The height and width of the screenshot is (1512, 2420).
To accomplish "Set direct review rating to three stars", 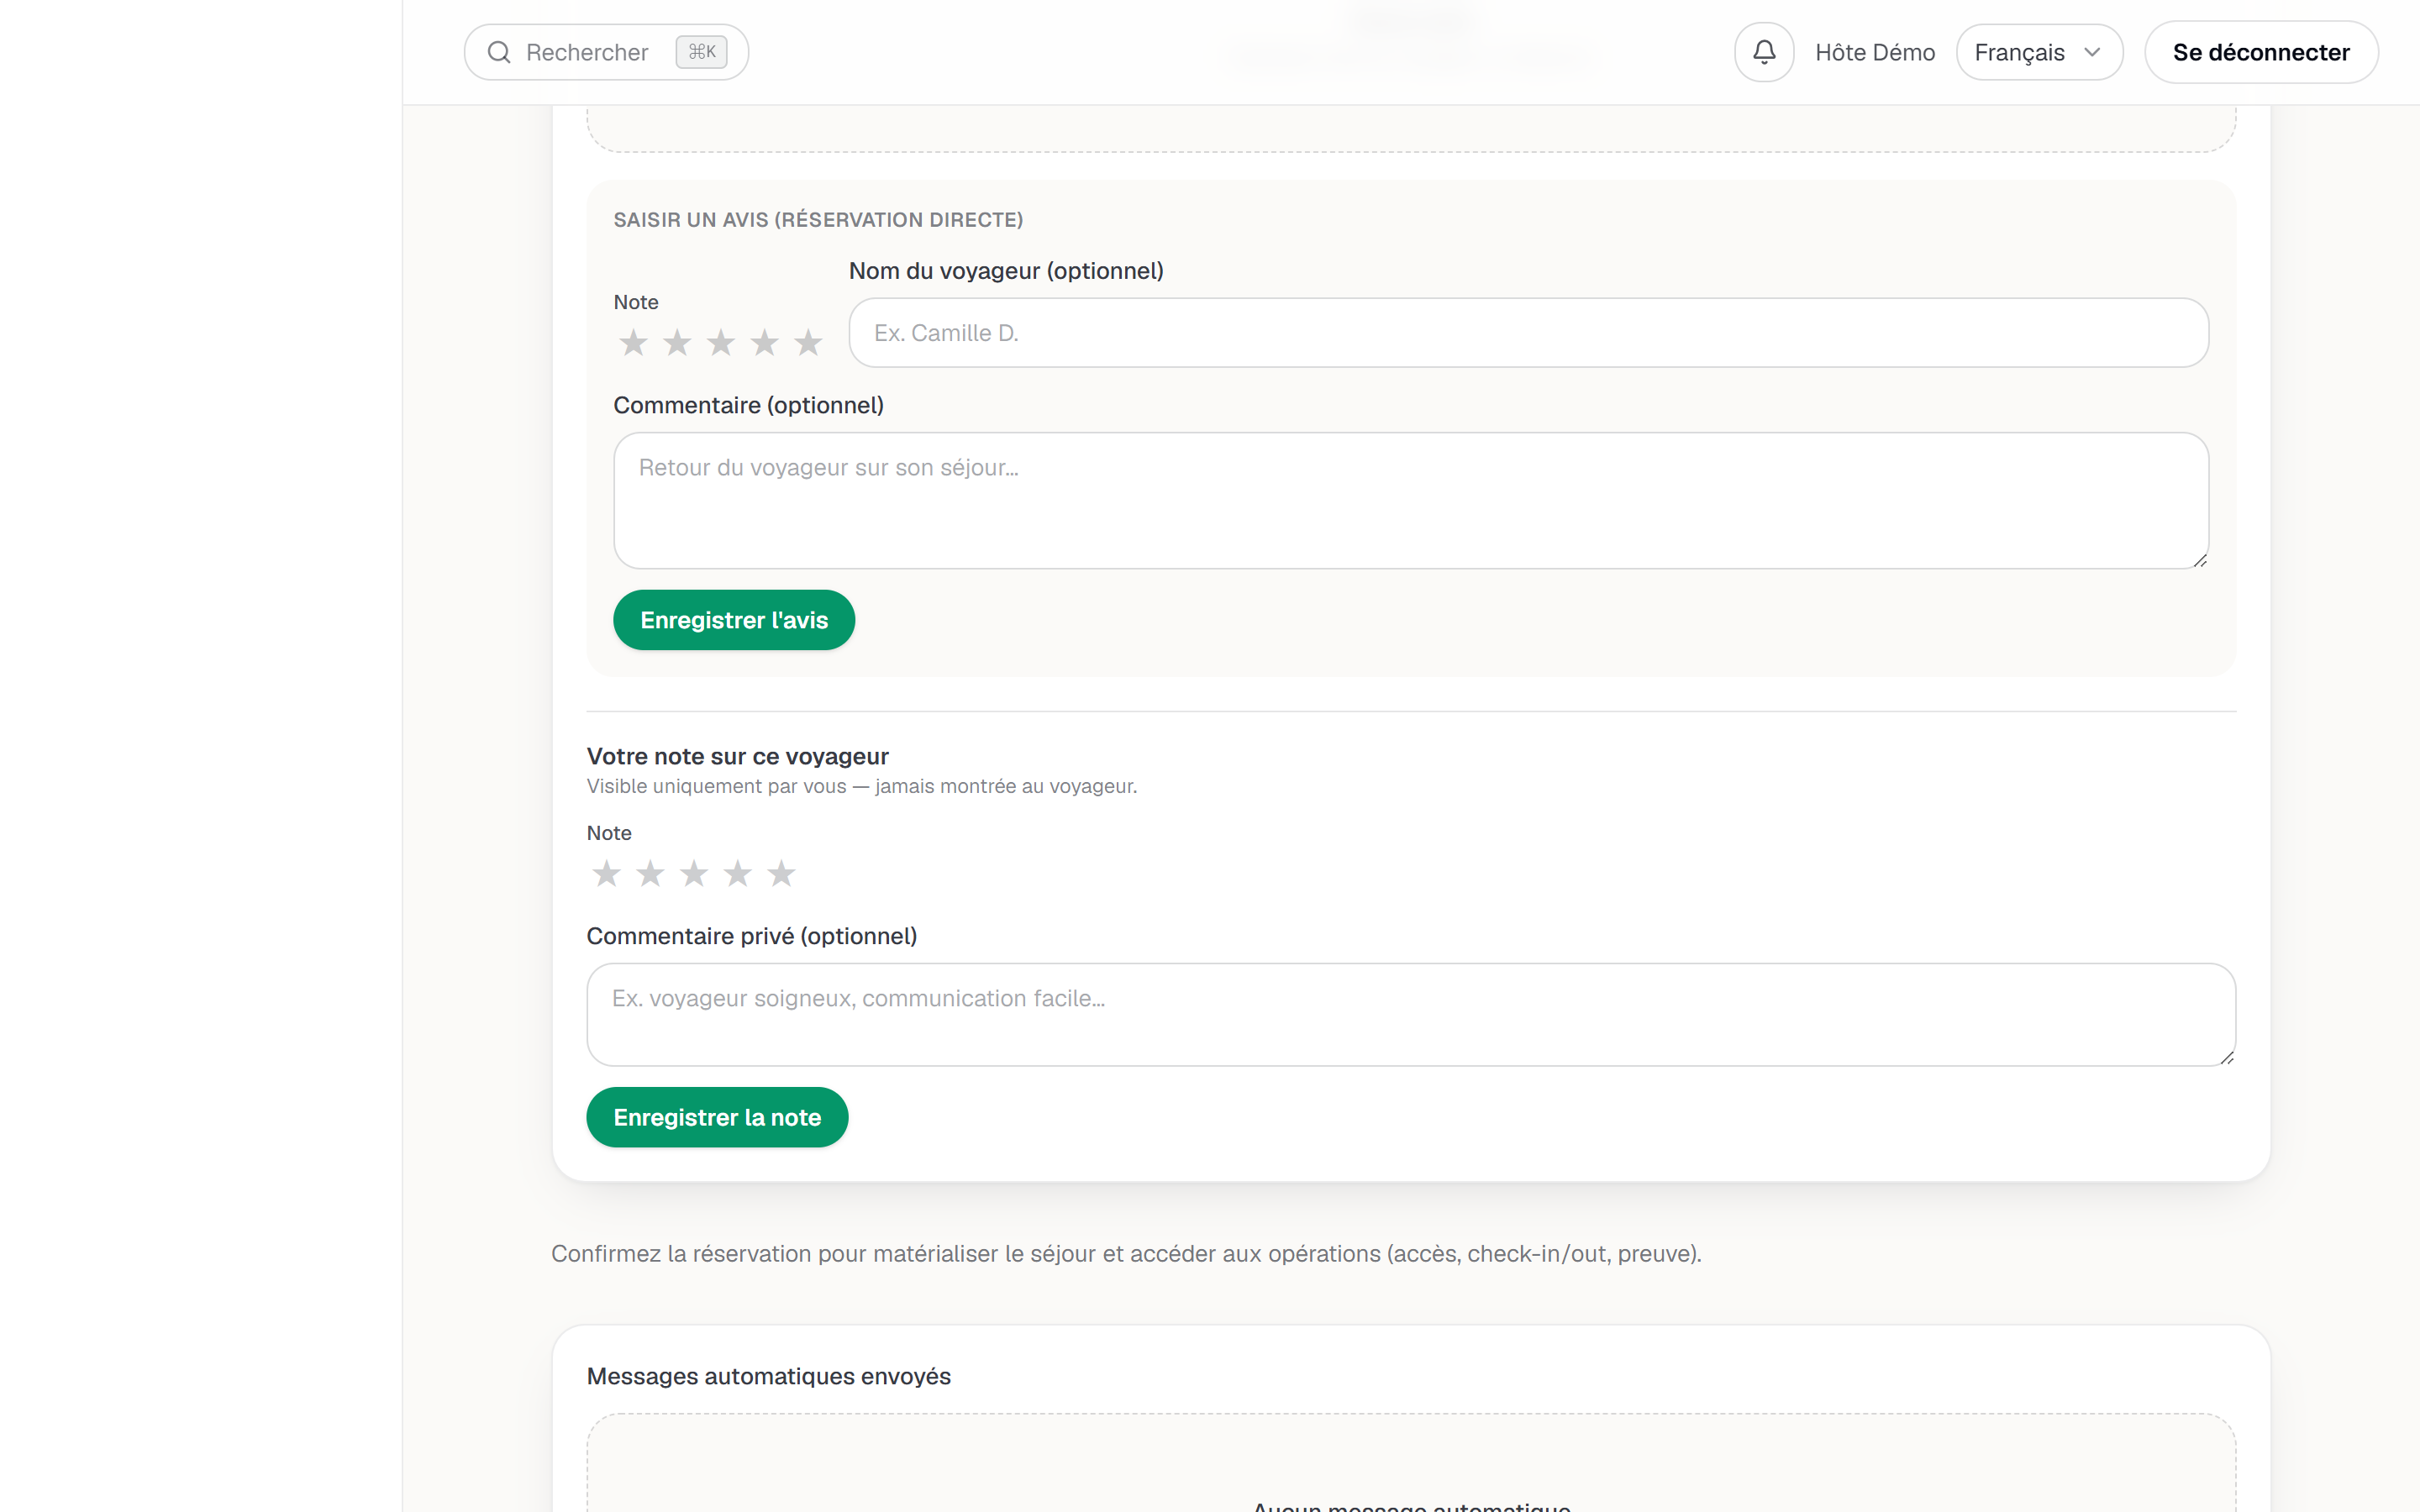I will click(x=721, y=343).
